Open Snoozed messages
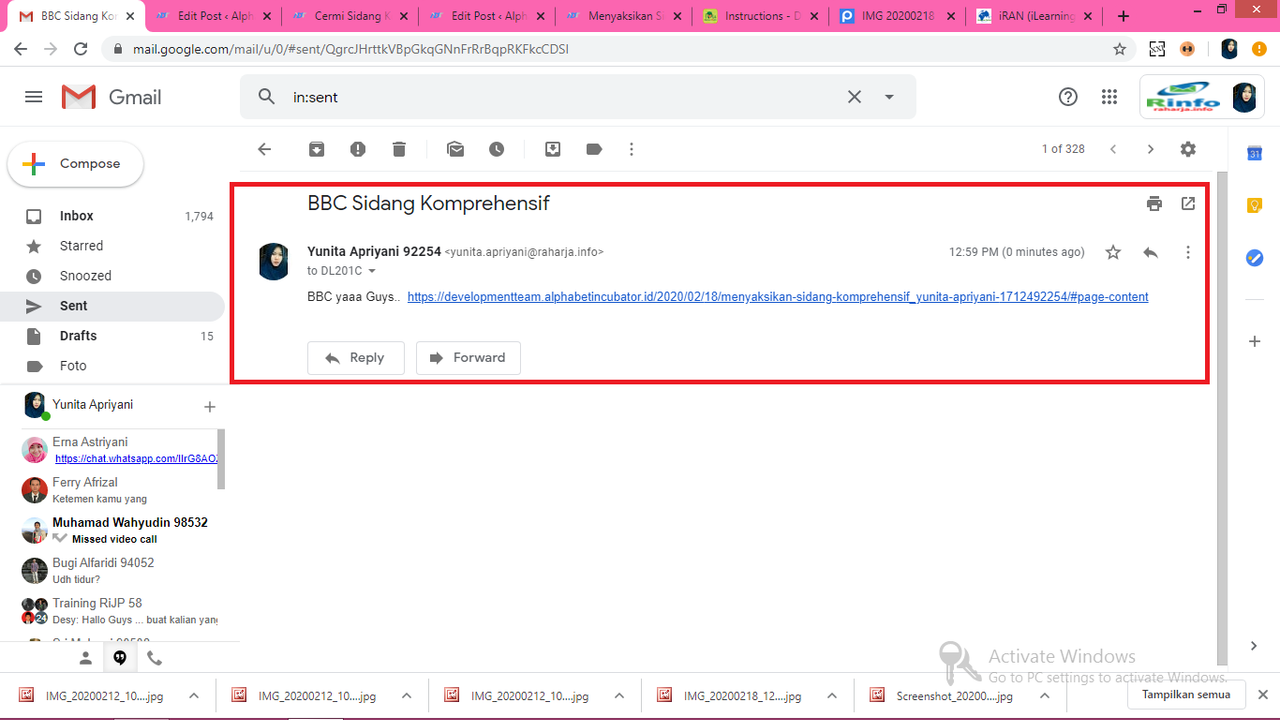The height and width of the screenshot is (720, 1280). (112, 276)
